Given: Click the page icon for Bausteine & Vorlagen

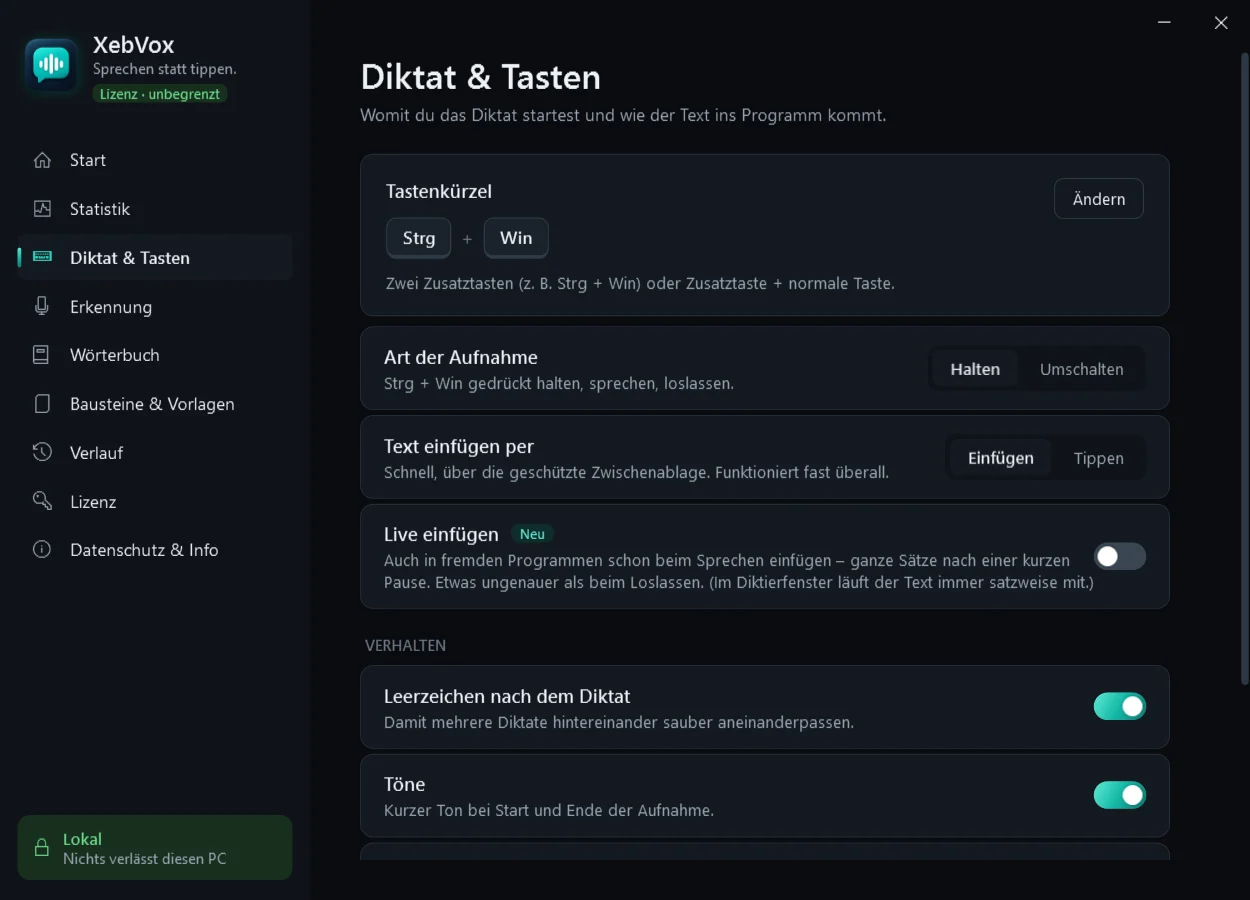Looking at the screenshot, I should [42, 404].
